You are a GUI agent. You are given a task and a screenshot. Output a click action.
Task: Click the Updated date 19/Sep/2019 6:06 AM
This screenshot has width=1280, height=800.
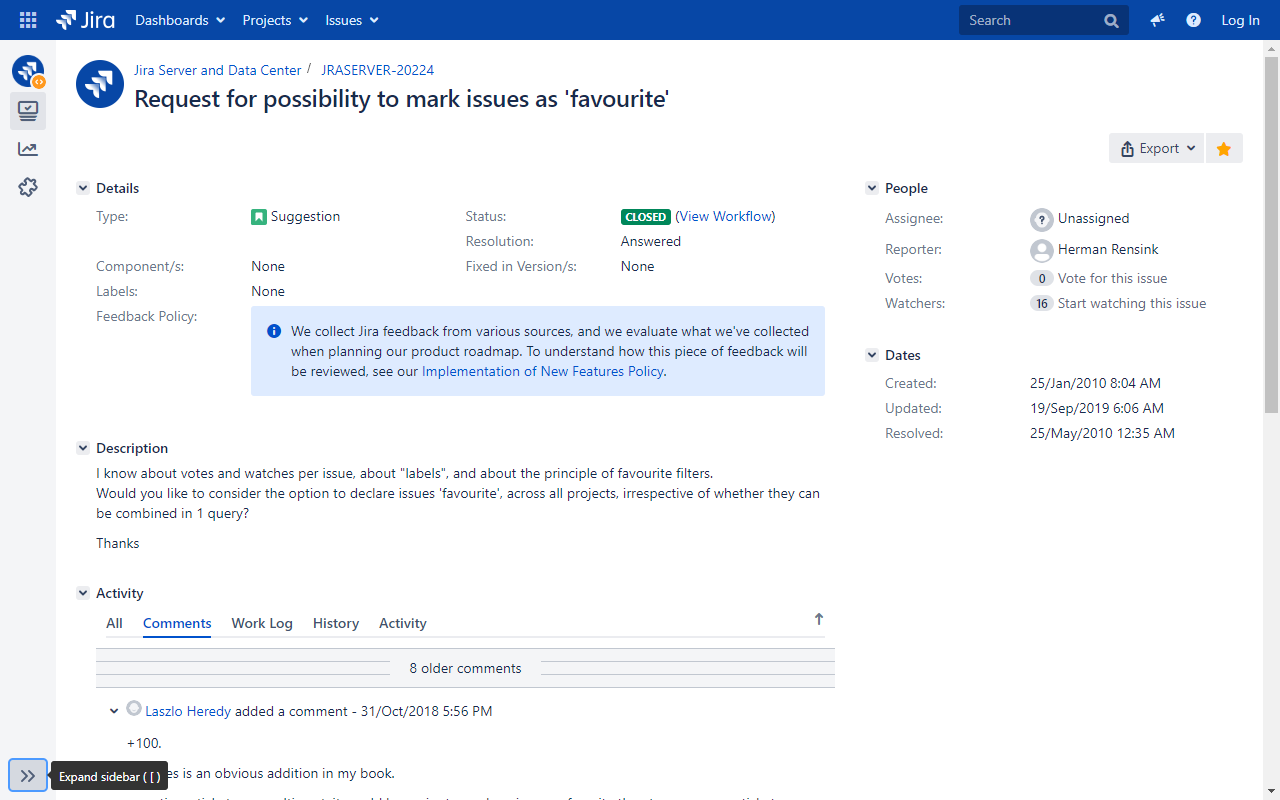(1097, 408)
